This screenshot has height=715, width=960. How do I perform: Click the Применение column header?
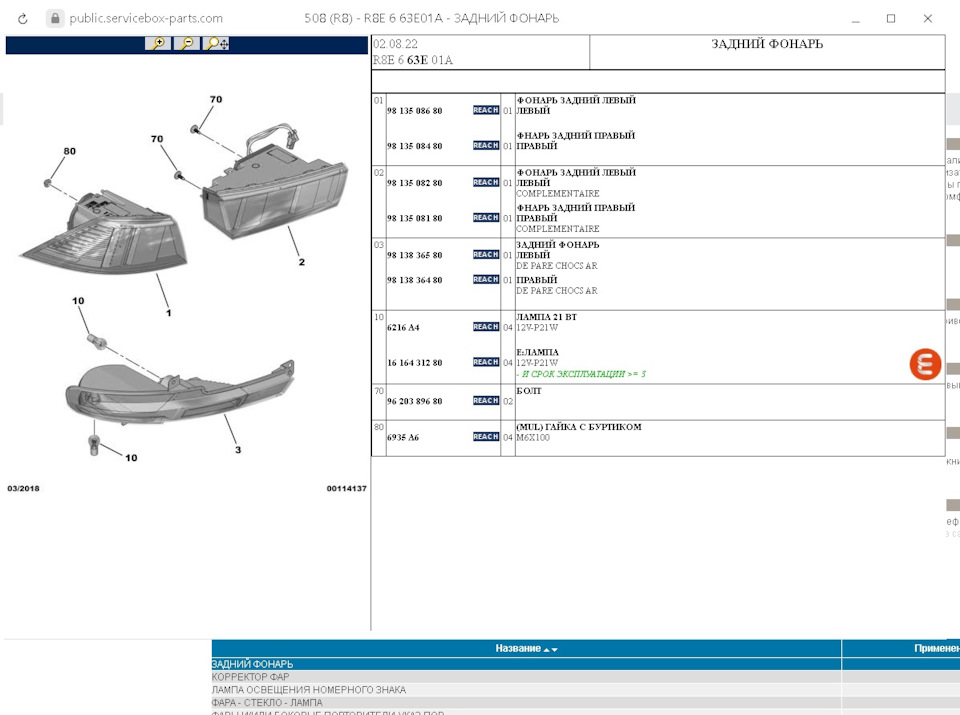[x=935, y=649]
